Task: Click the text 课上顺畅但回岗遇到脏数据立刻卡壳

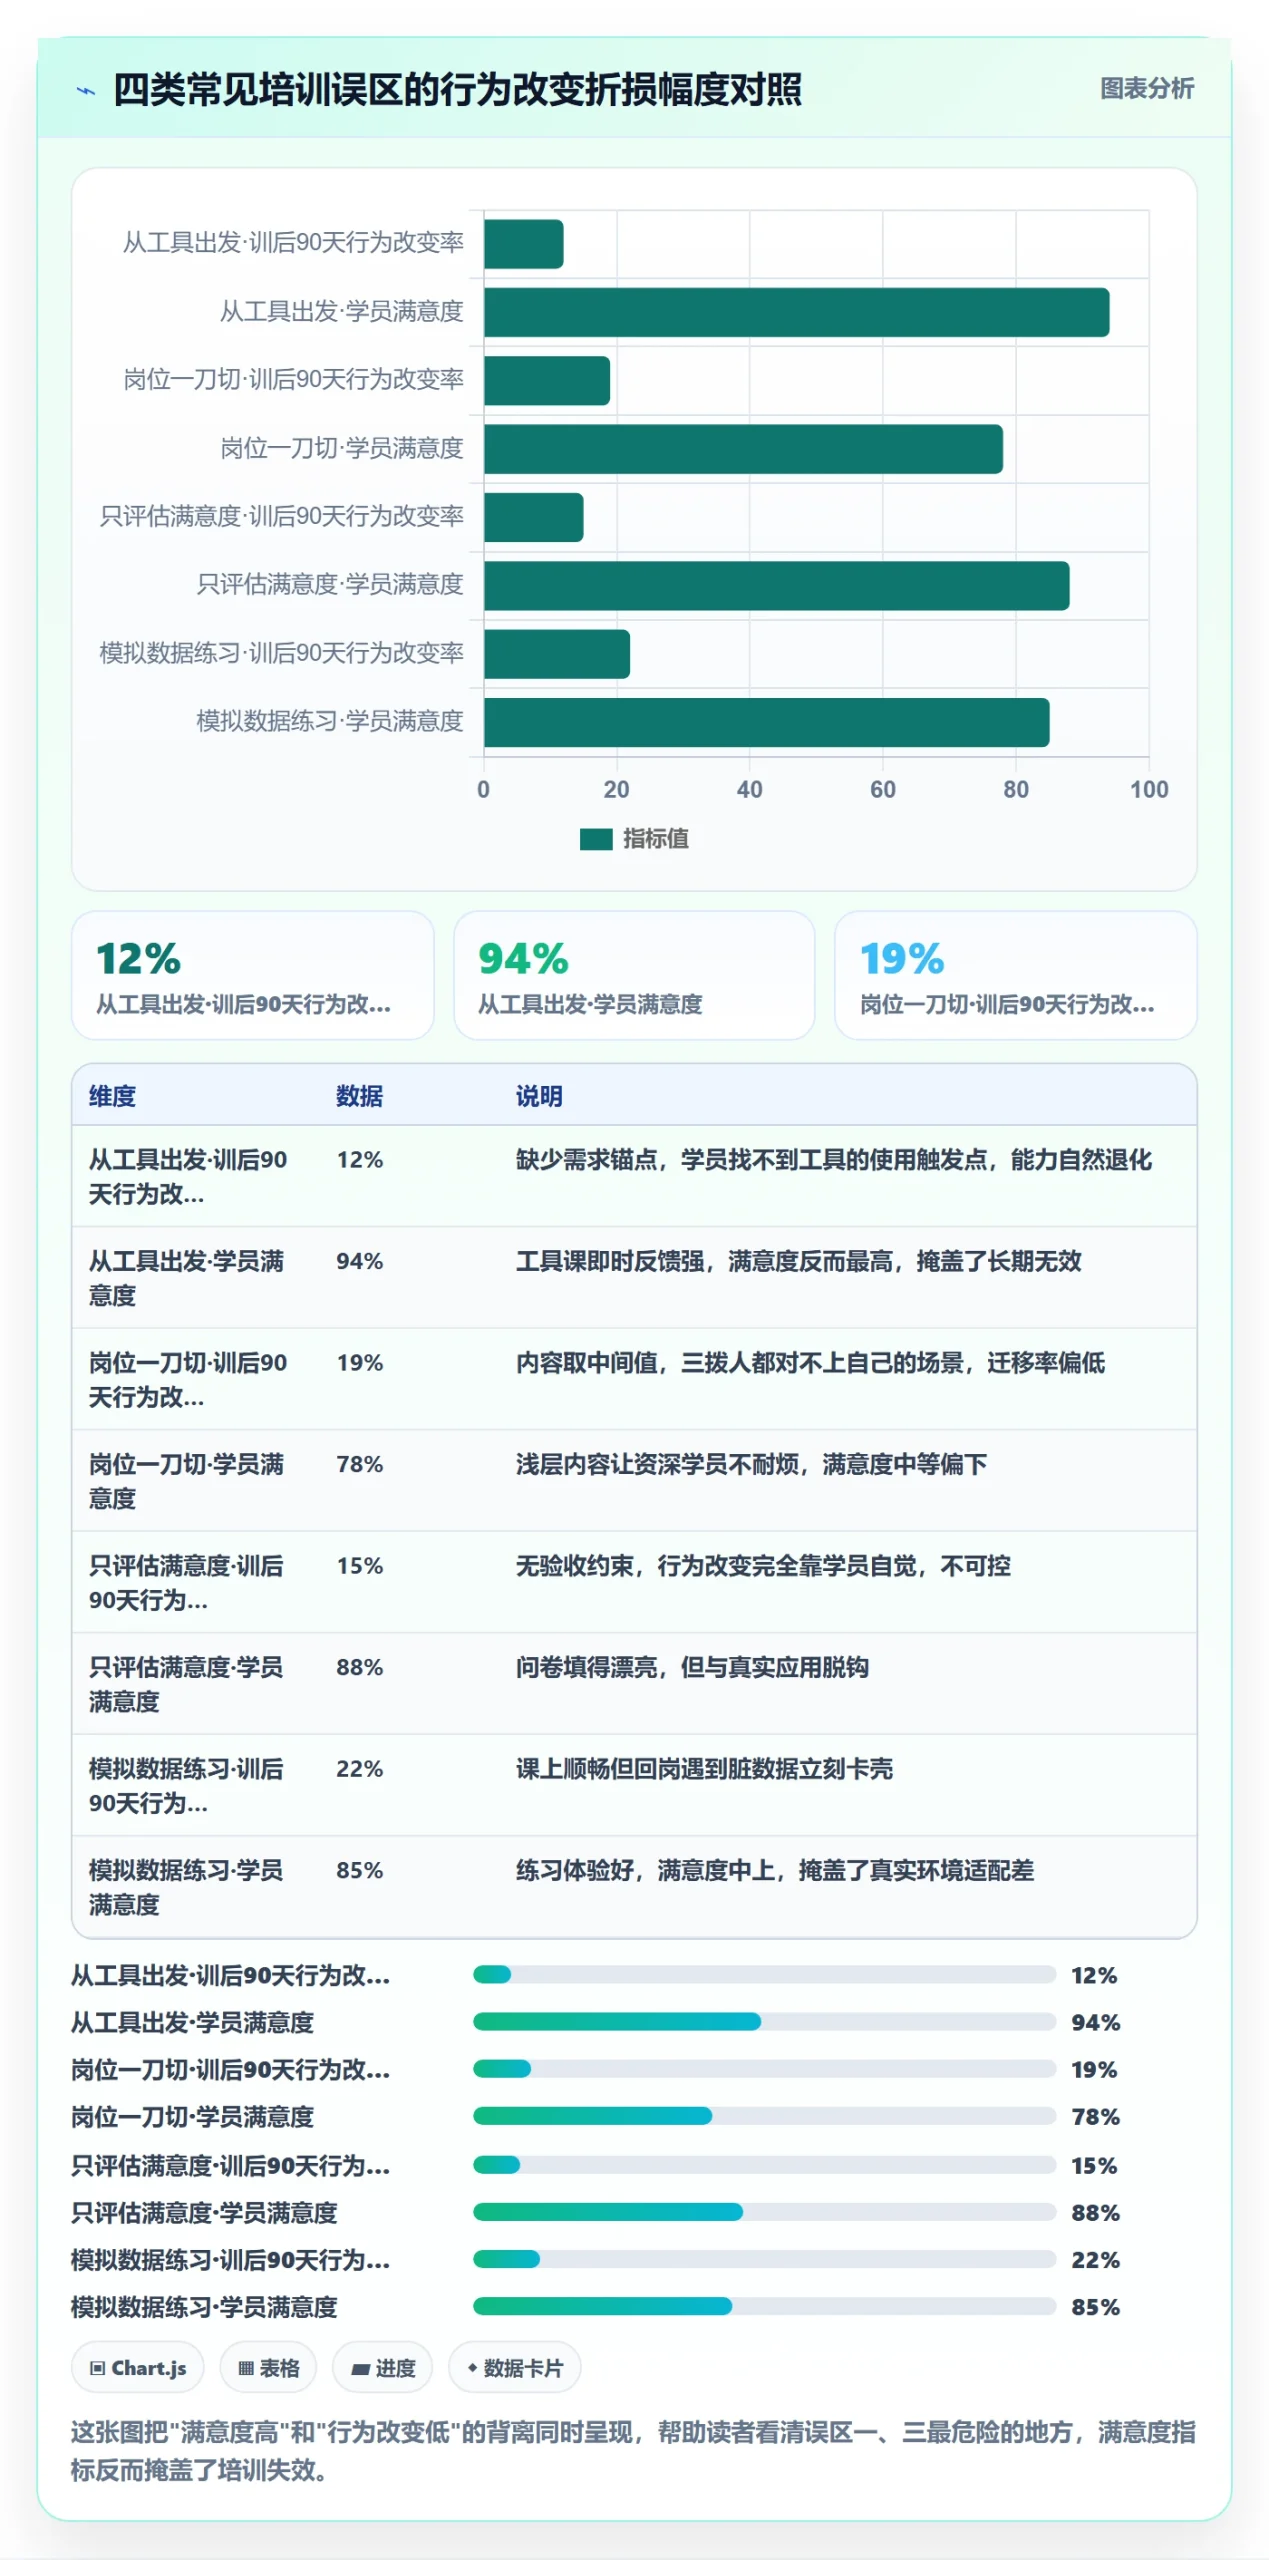Action: click(x=704, y=1769)
